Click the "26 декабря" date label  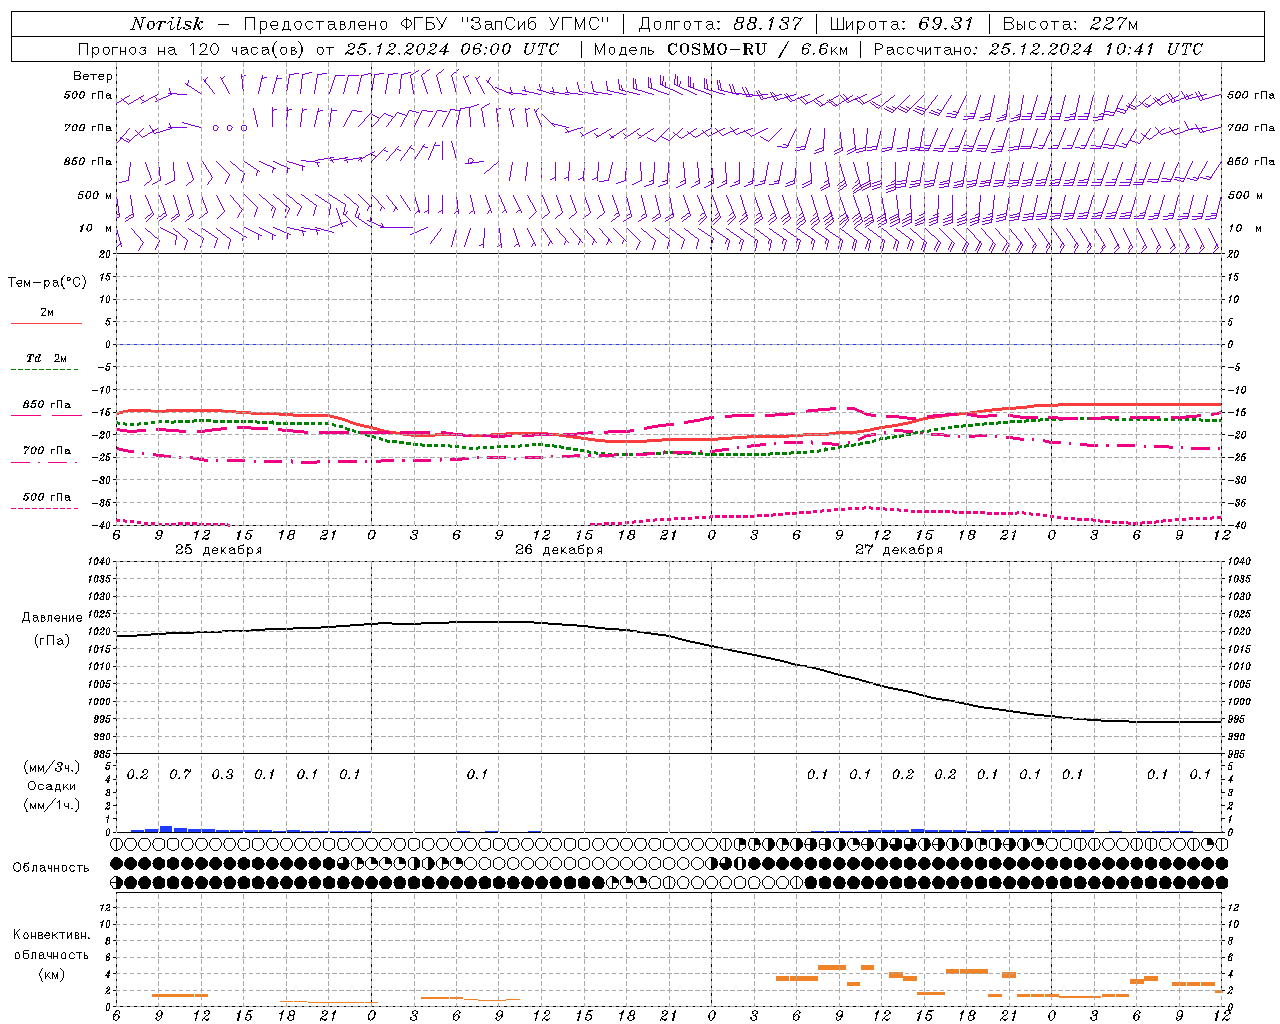[x=559, y=550]
